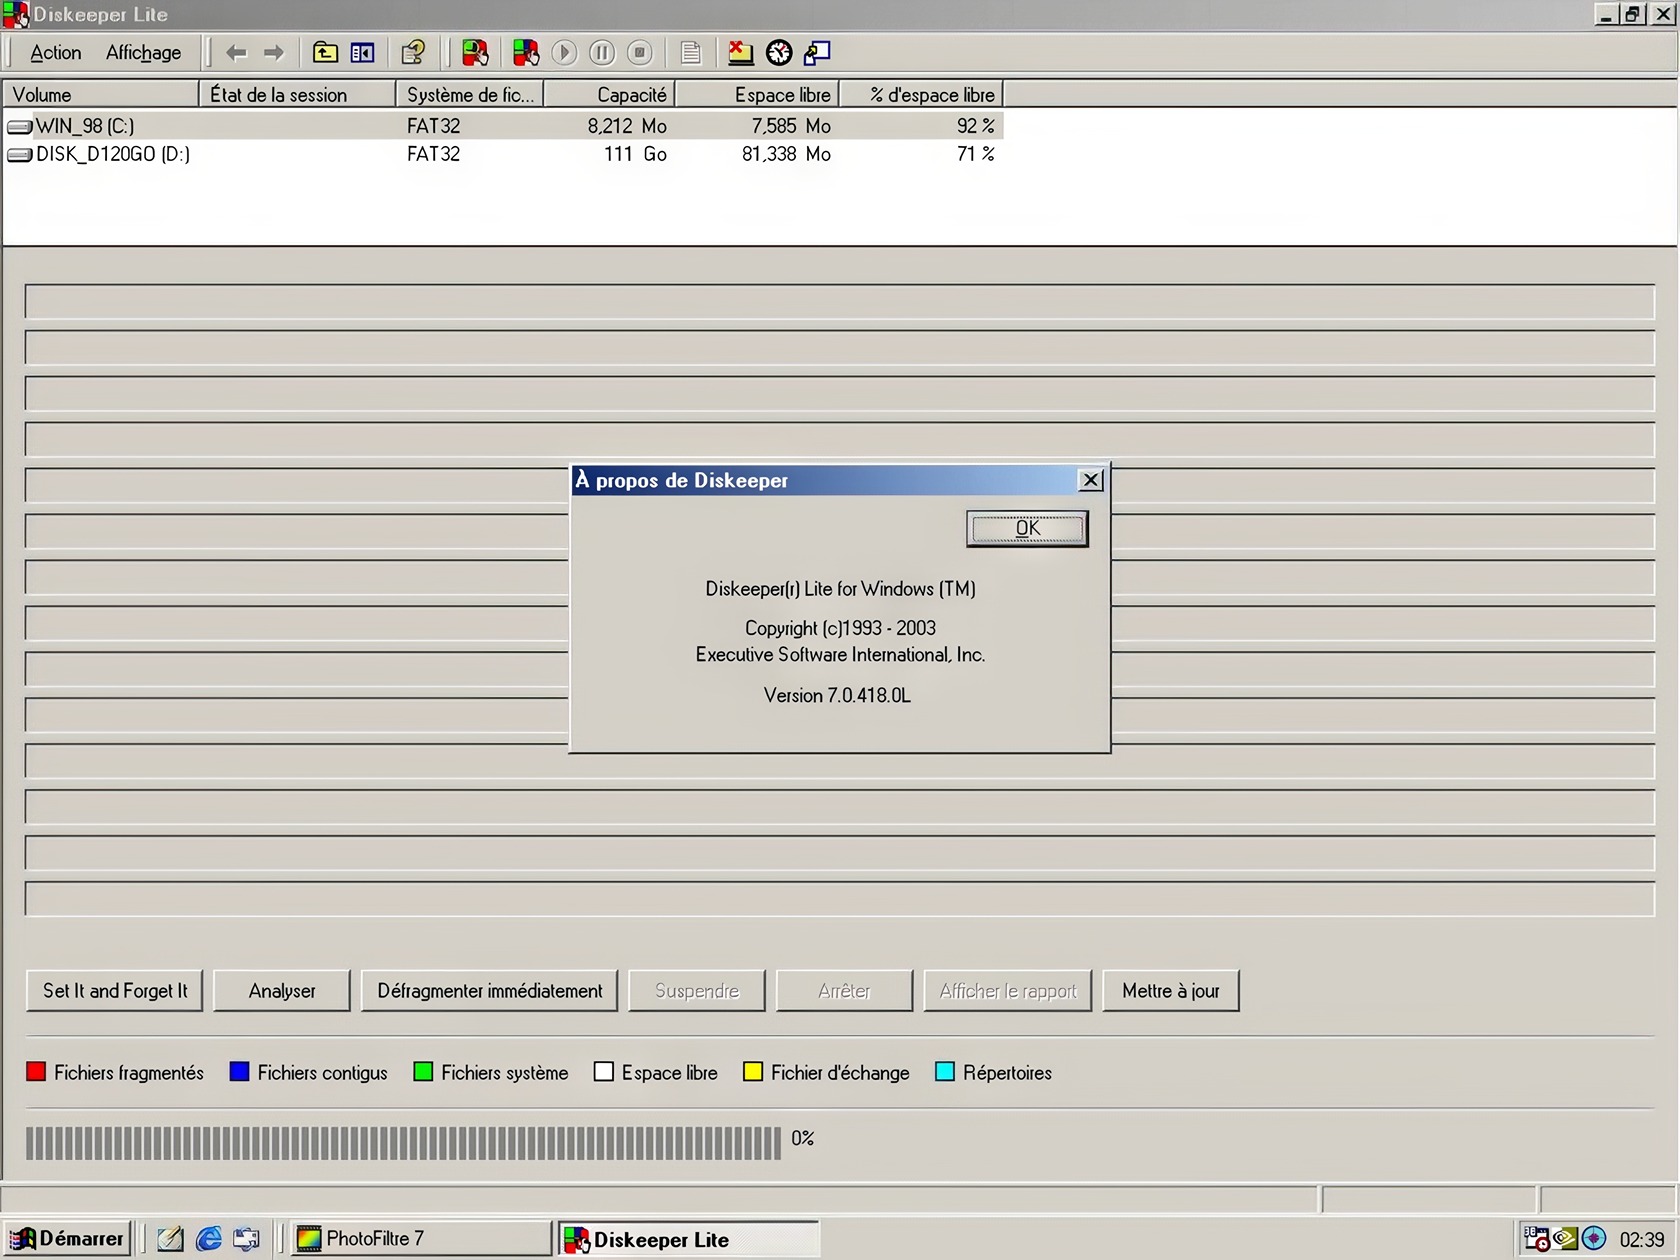Click the Mettre à jour button
This screenshot has height=1260, width=1680.
point(1170,991)
